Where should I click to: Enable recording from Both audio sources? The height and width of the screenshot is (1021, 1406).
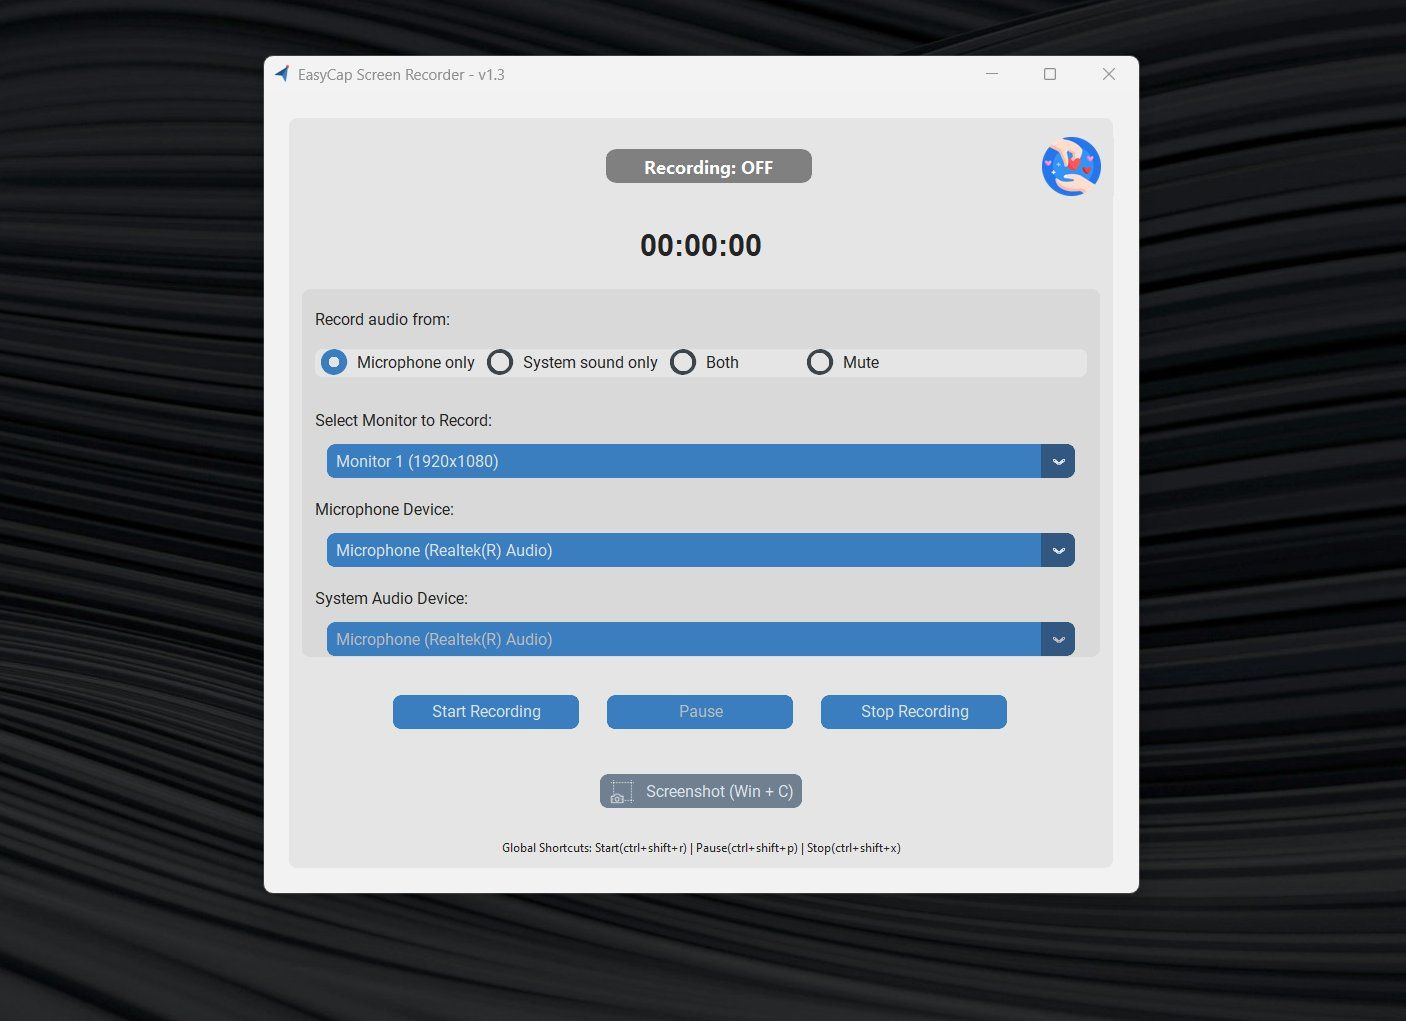pos(683,362)
